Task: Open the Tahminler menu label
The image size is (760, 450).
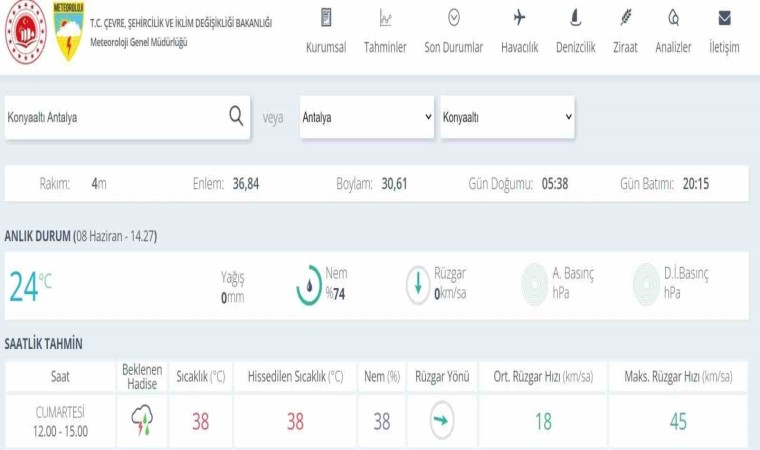Action: pos(385,47)
